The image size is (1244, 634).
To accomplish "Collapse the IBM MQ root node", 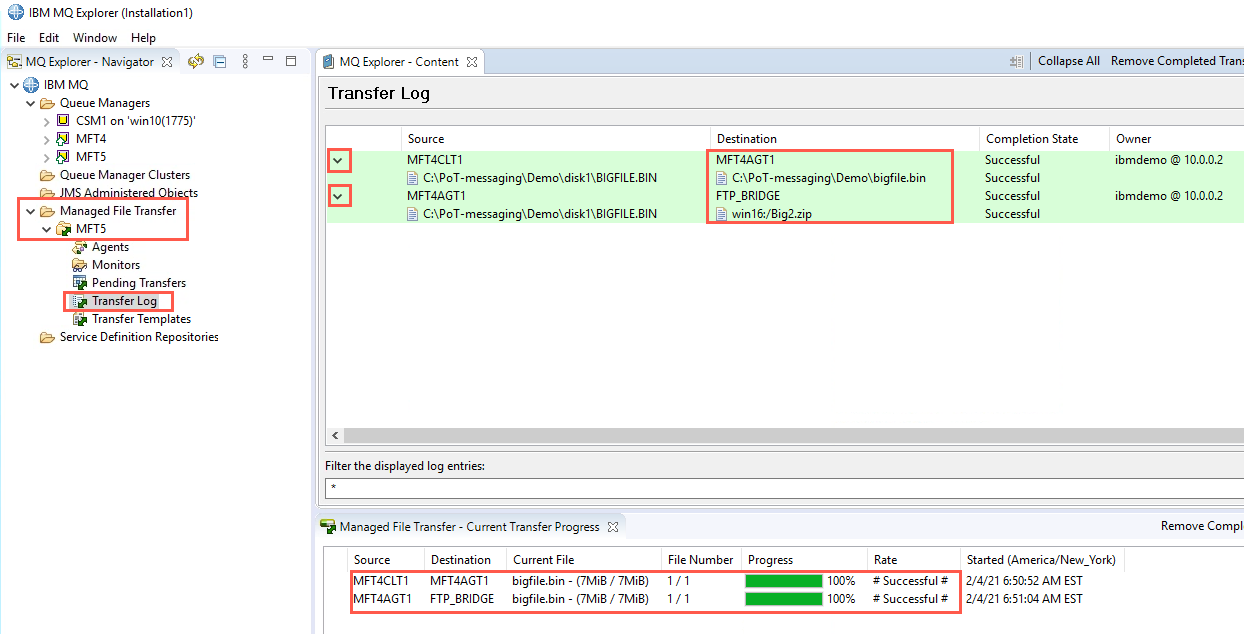I will click(x=14, y=85).
